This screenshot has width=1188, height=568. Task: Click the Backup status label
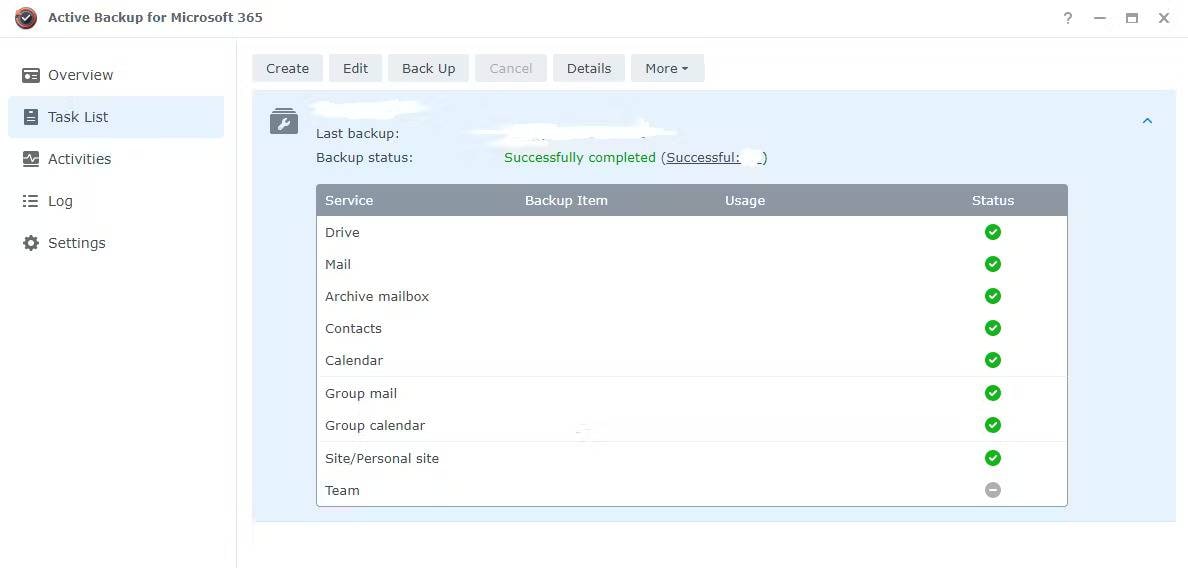(364, 158)
